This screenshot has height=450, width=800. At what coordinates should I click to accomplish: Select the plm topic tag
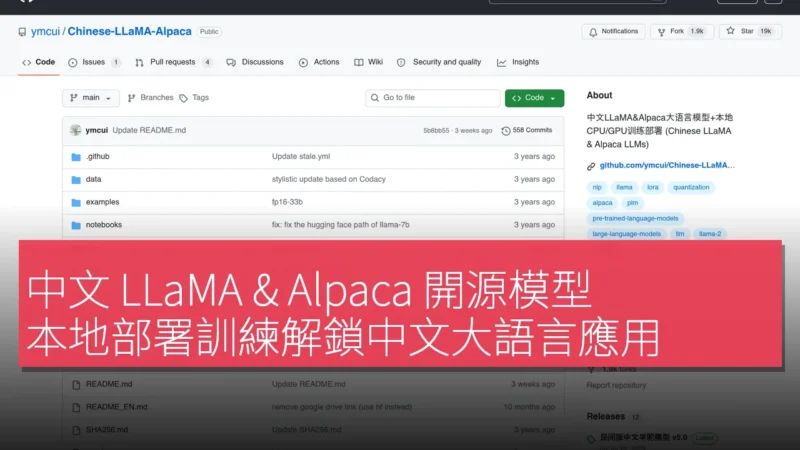point(632,203)
